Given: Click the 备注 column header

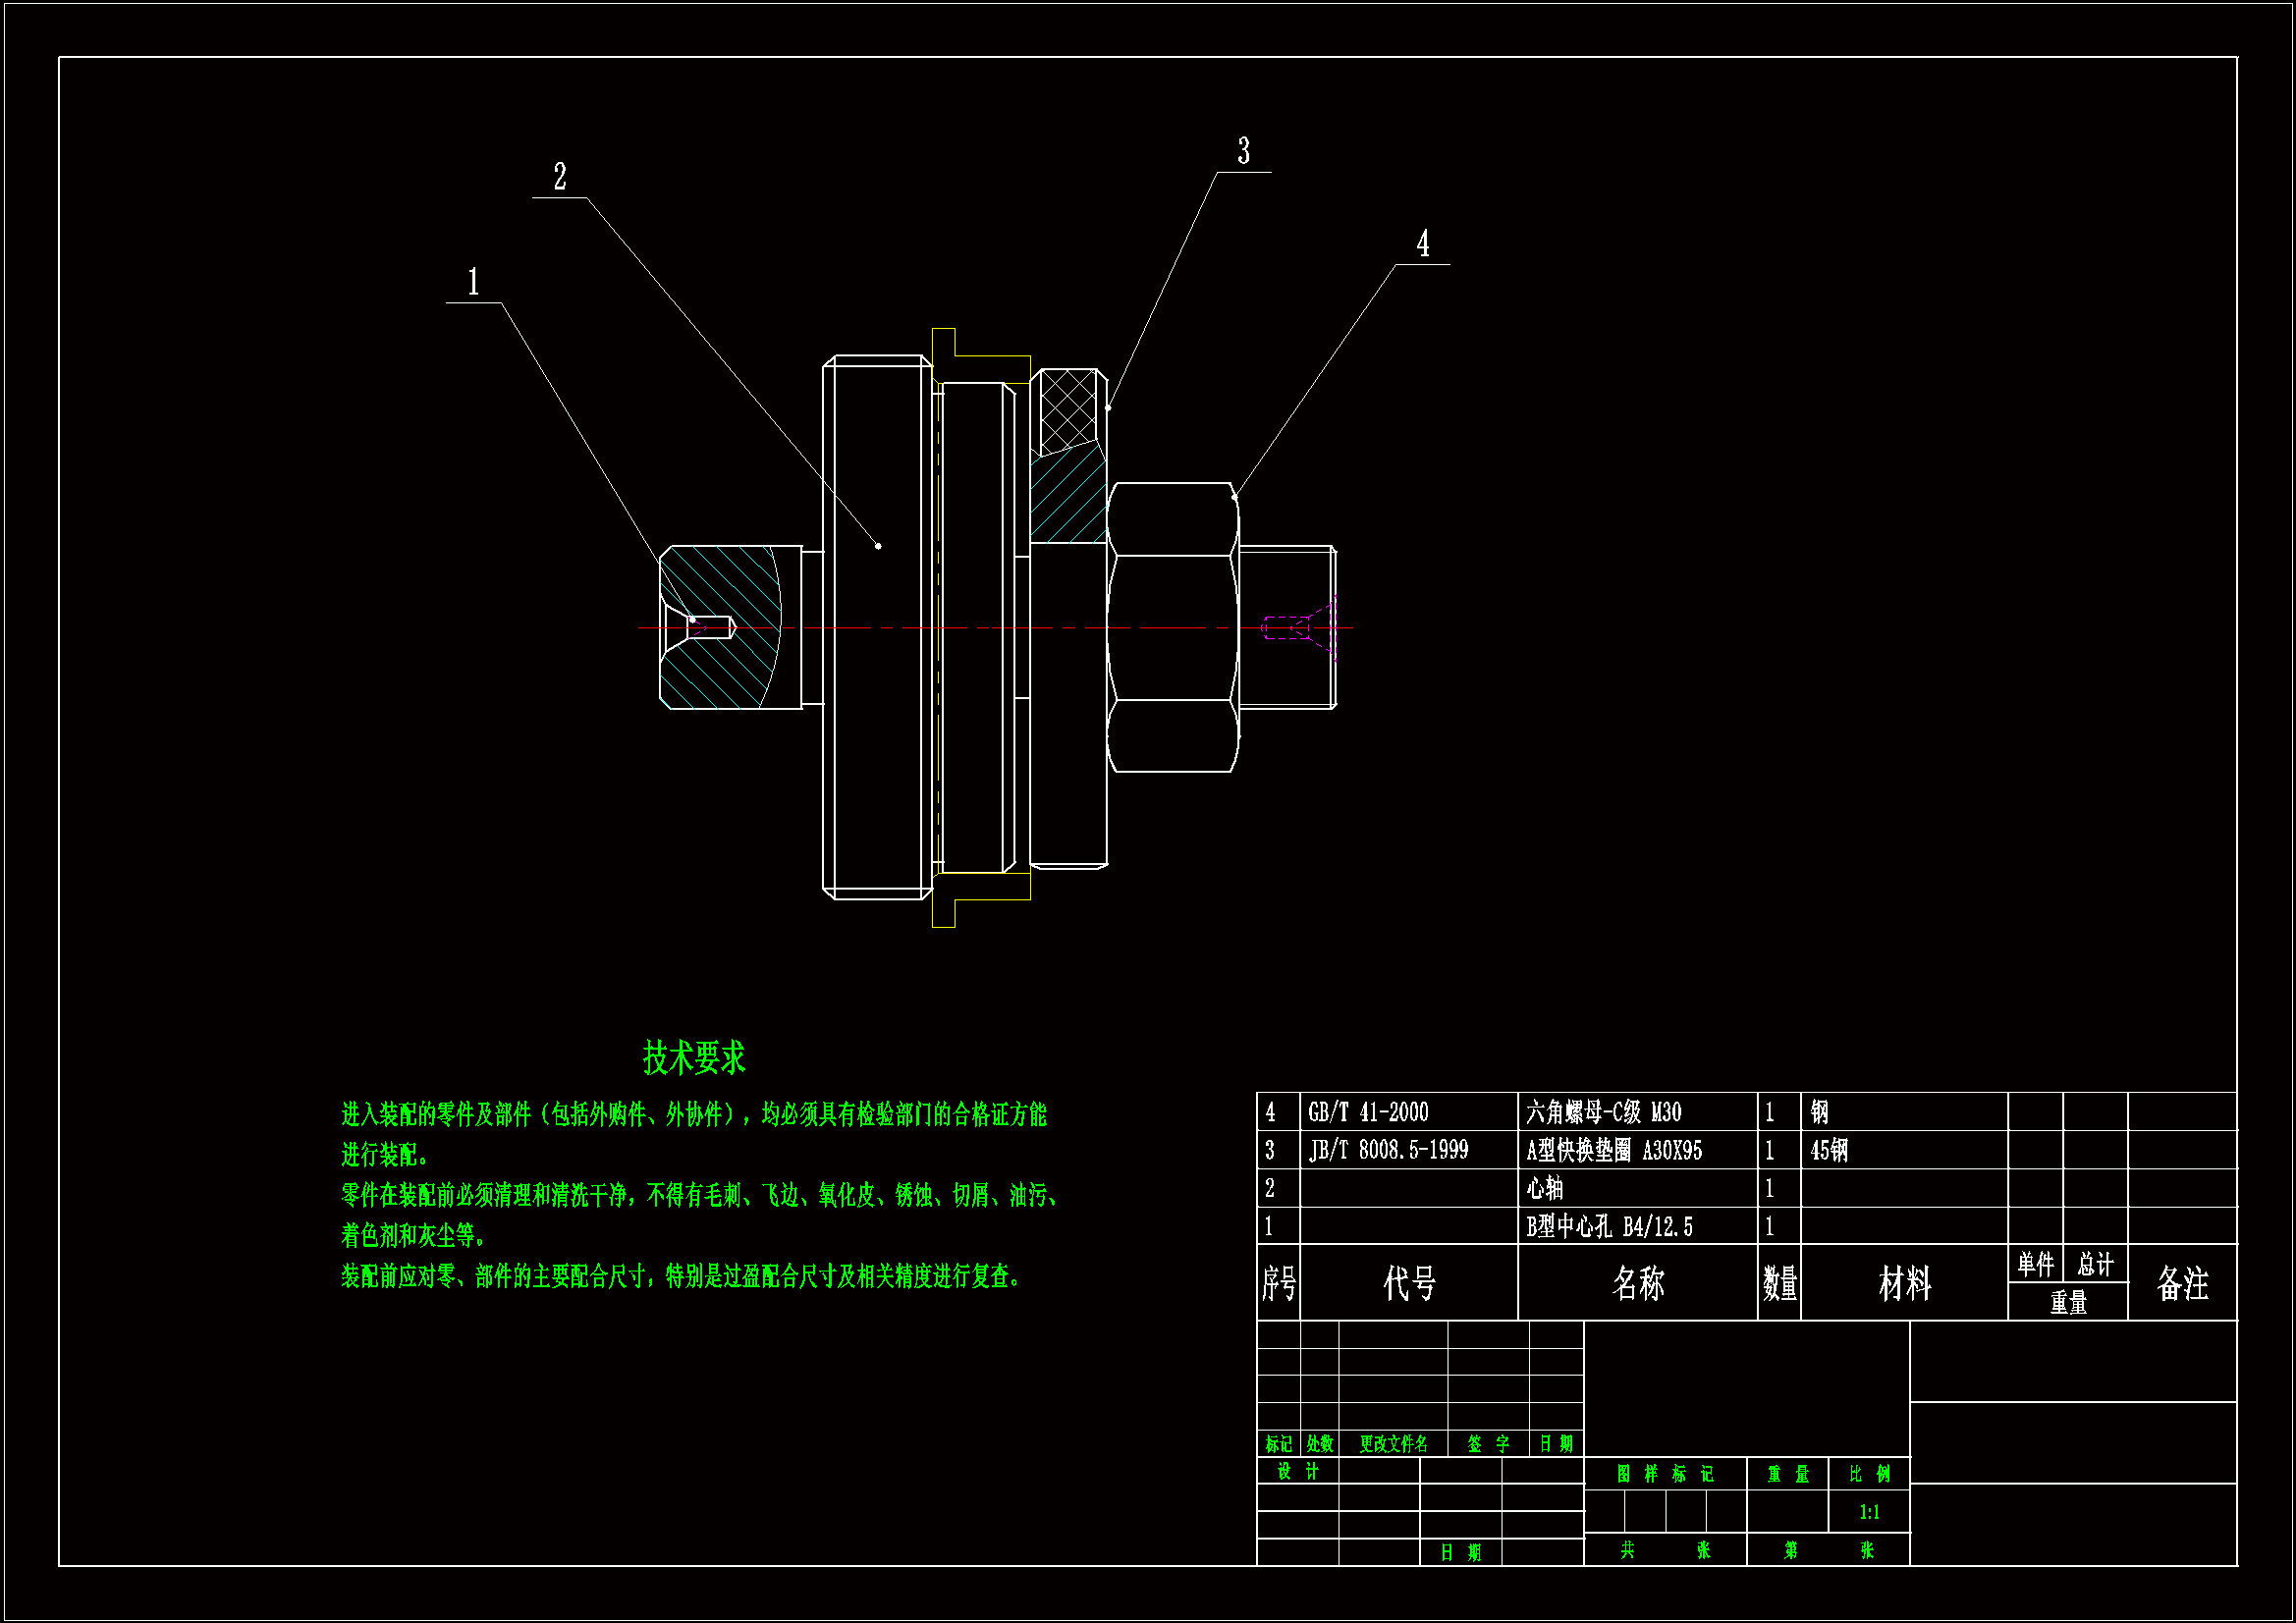Looking at the screenshot, I should [x=2182, y=1283].
